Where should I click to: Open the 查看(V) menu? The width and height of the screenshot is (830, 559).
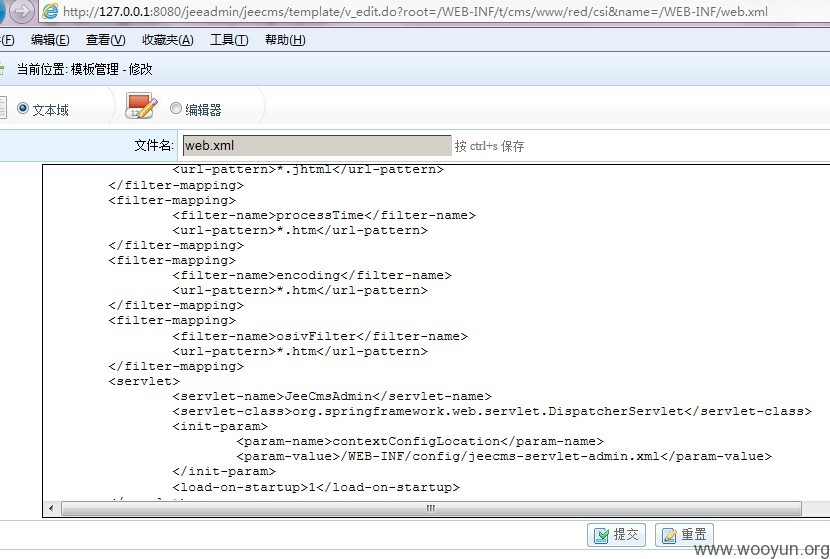105,40
